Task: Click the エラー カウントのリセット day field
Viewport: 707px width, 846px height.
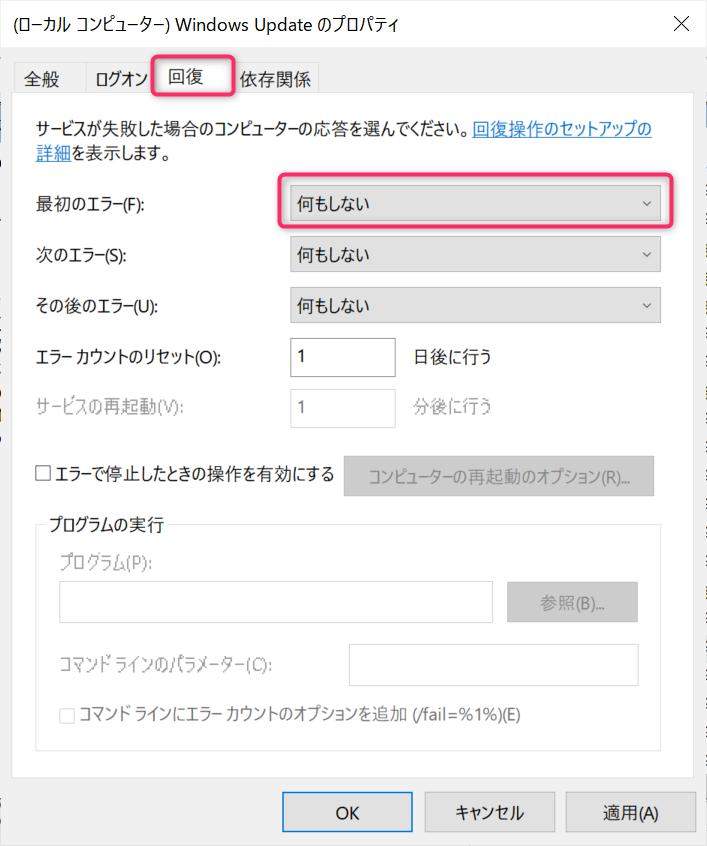Action: 342,357
